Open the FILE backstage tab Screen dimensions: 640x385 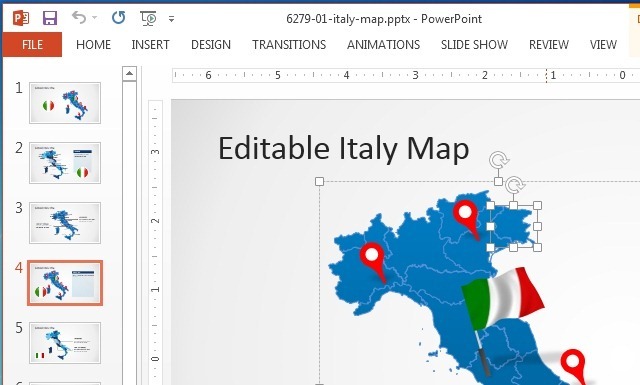coord(32,45)
